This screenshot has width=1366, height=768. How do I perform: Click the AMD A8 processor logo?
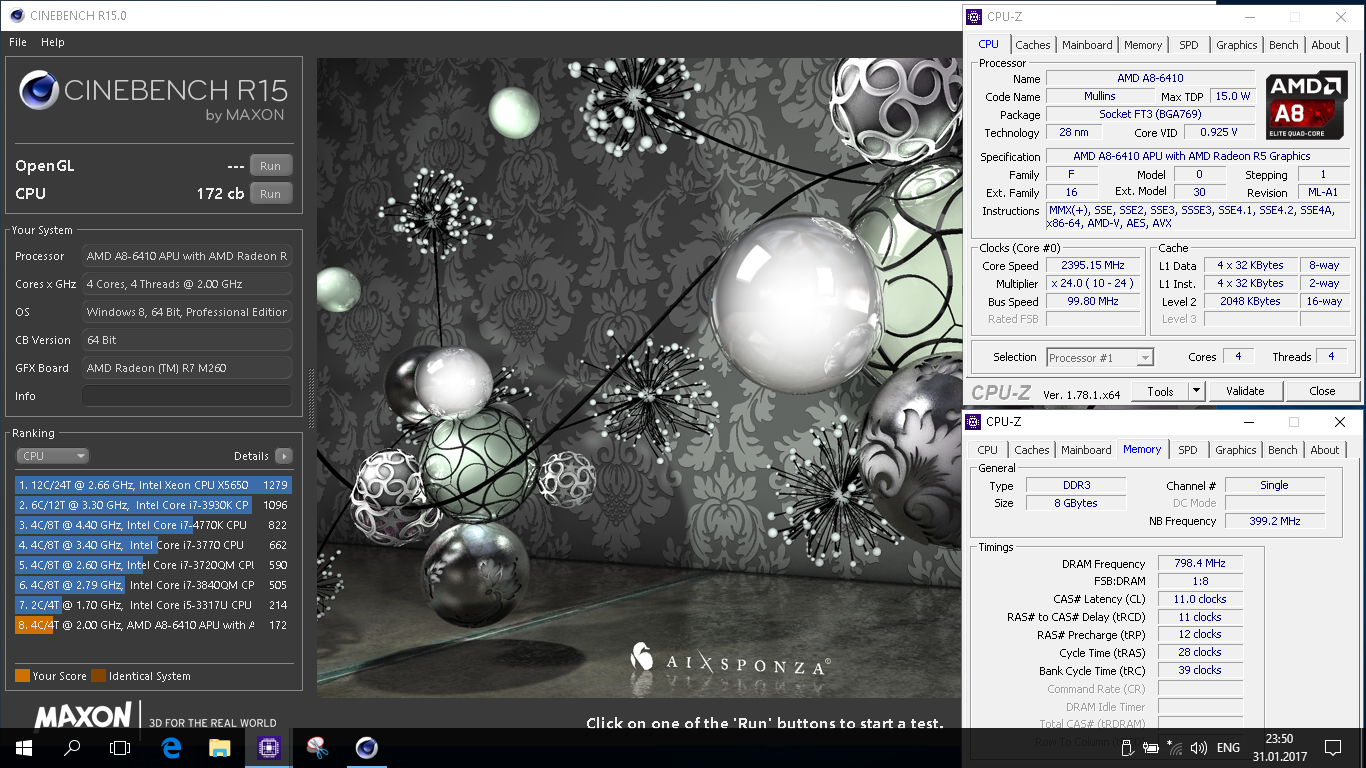(x=1306, y=104)
